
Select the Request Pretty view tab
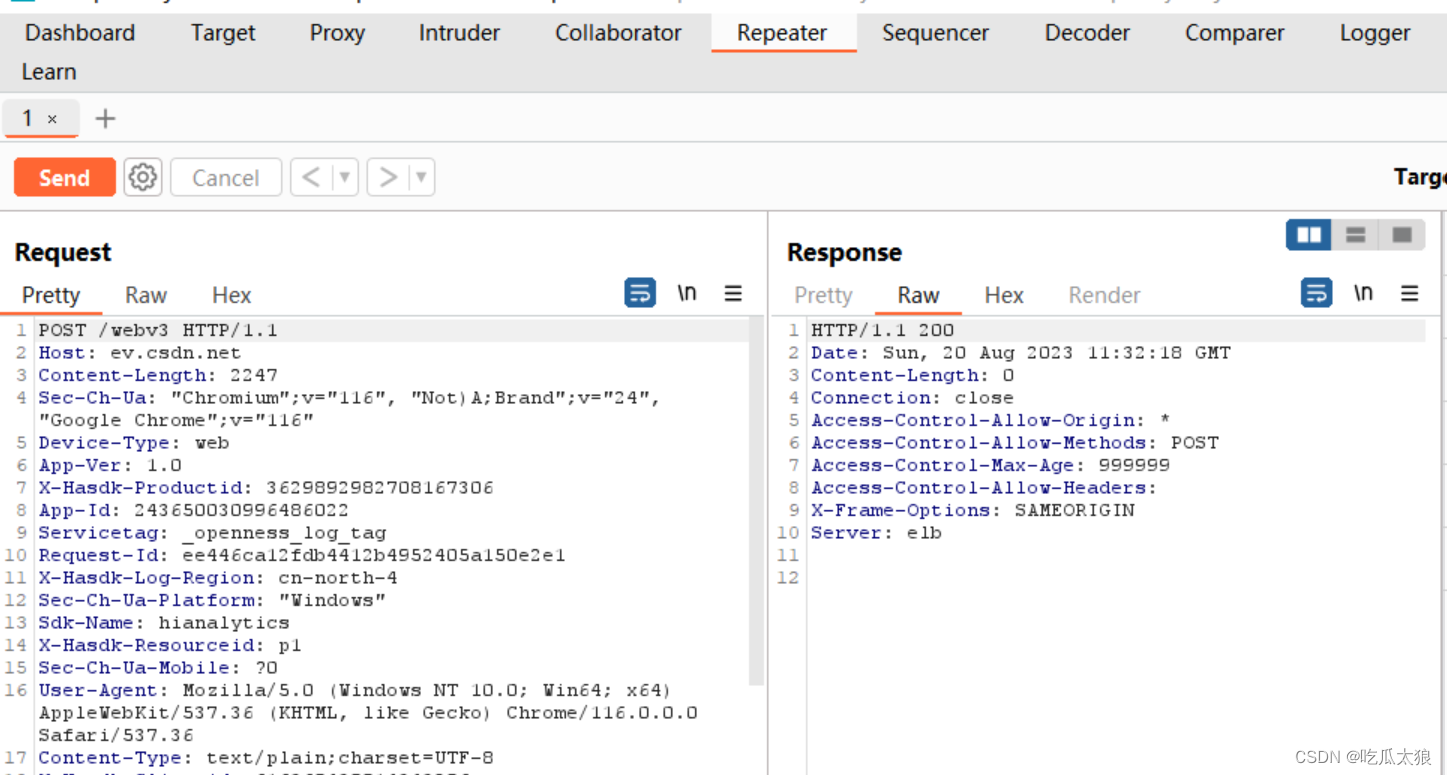[x=51, y=295]
